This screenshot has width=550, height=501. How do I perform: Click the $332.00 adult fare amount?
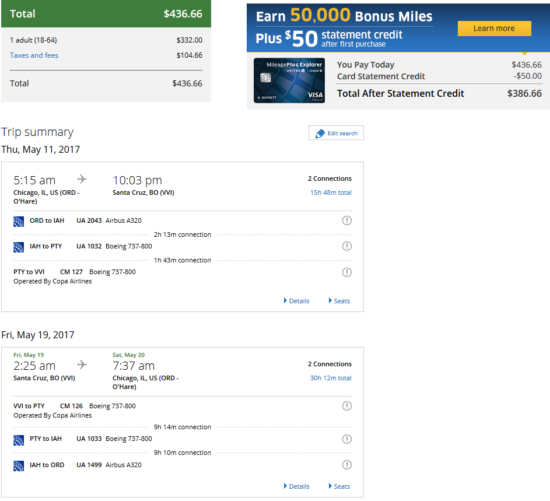(189, 40)
